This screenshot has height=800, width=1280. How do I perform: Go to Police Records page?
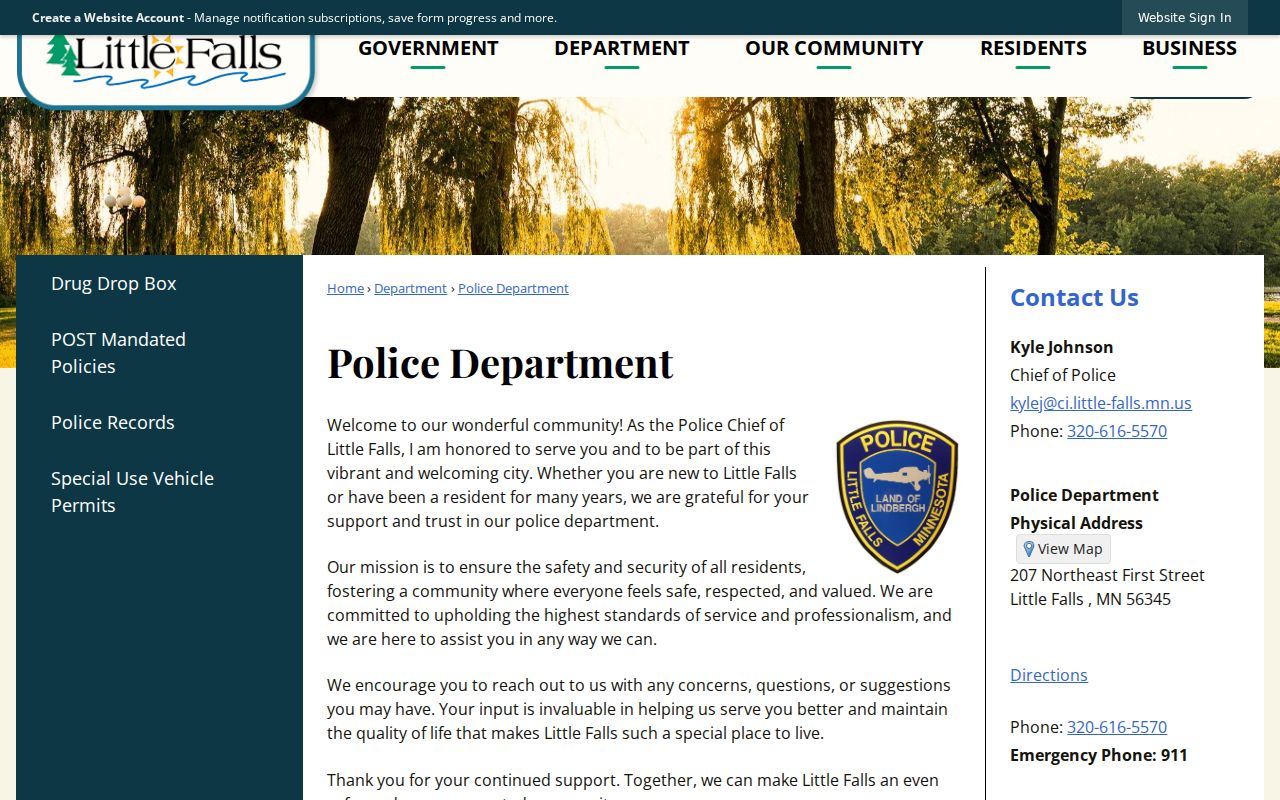coord(113,422)
